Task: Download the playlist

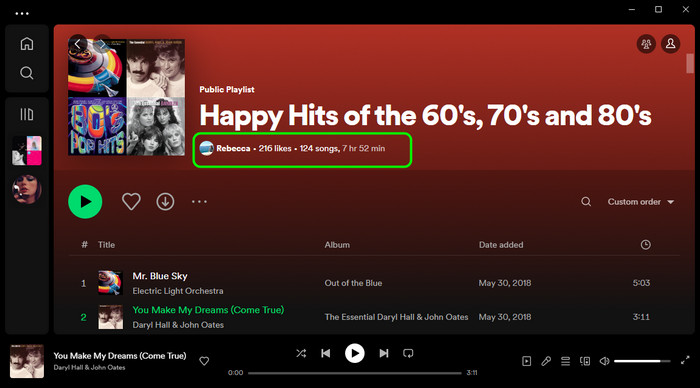Action: click(x=165, y=202)
